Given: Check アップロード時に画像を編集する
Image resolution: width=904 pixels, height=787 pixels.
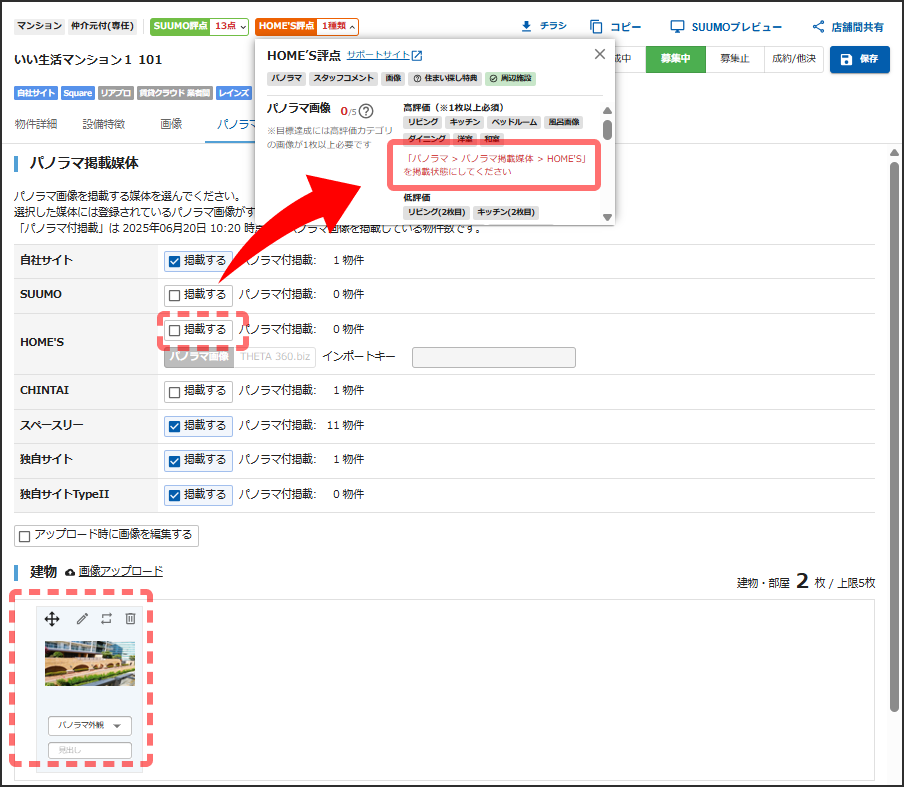Looking at the screenshot, I should coord(24,536).
